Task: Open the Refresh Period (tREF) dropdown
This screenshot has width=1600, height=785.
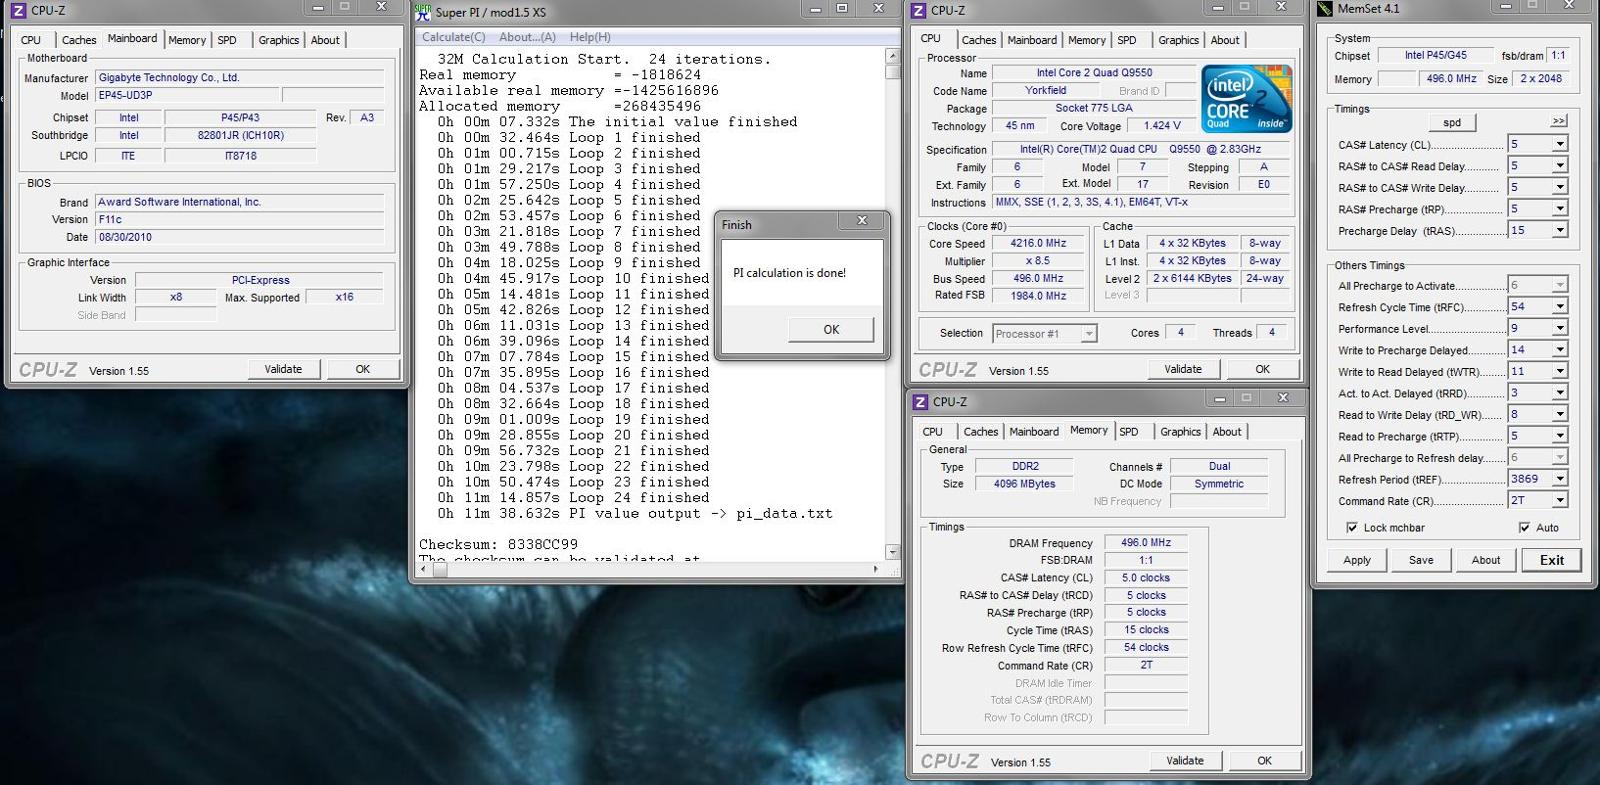Action: pyautogui.click(x=1559, y=479)
